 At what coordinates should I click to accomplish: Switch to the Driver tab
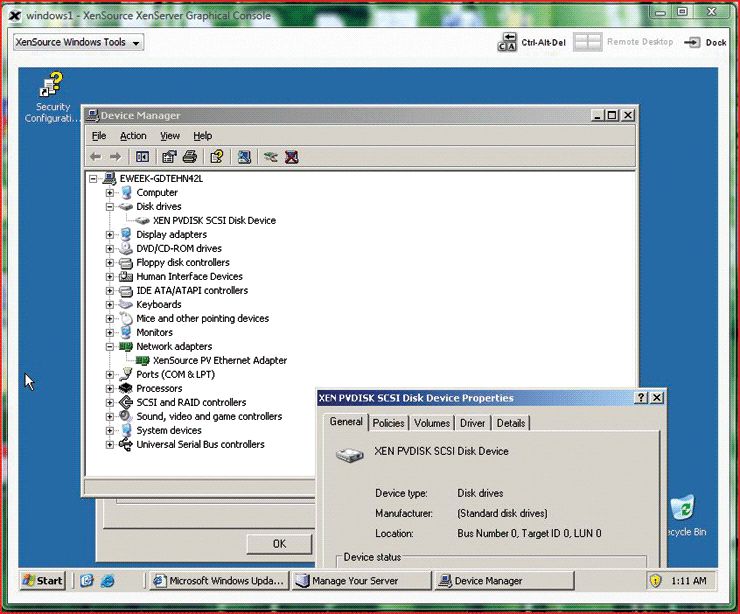[x=472, y=423]
